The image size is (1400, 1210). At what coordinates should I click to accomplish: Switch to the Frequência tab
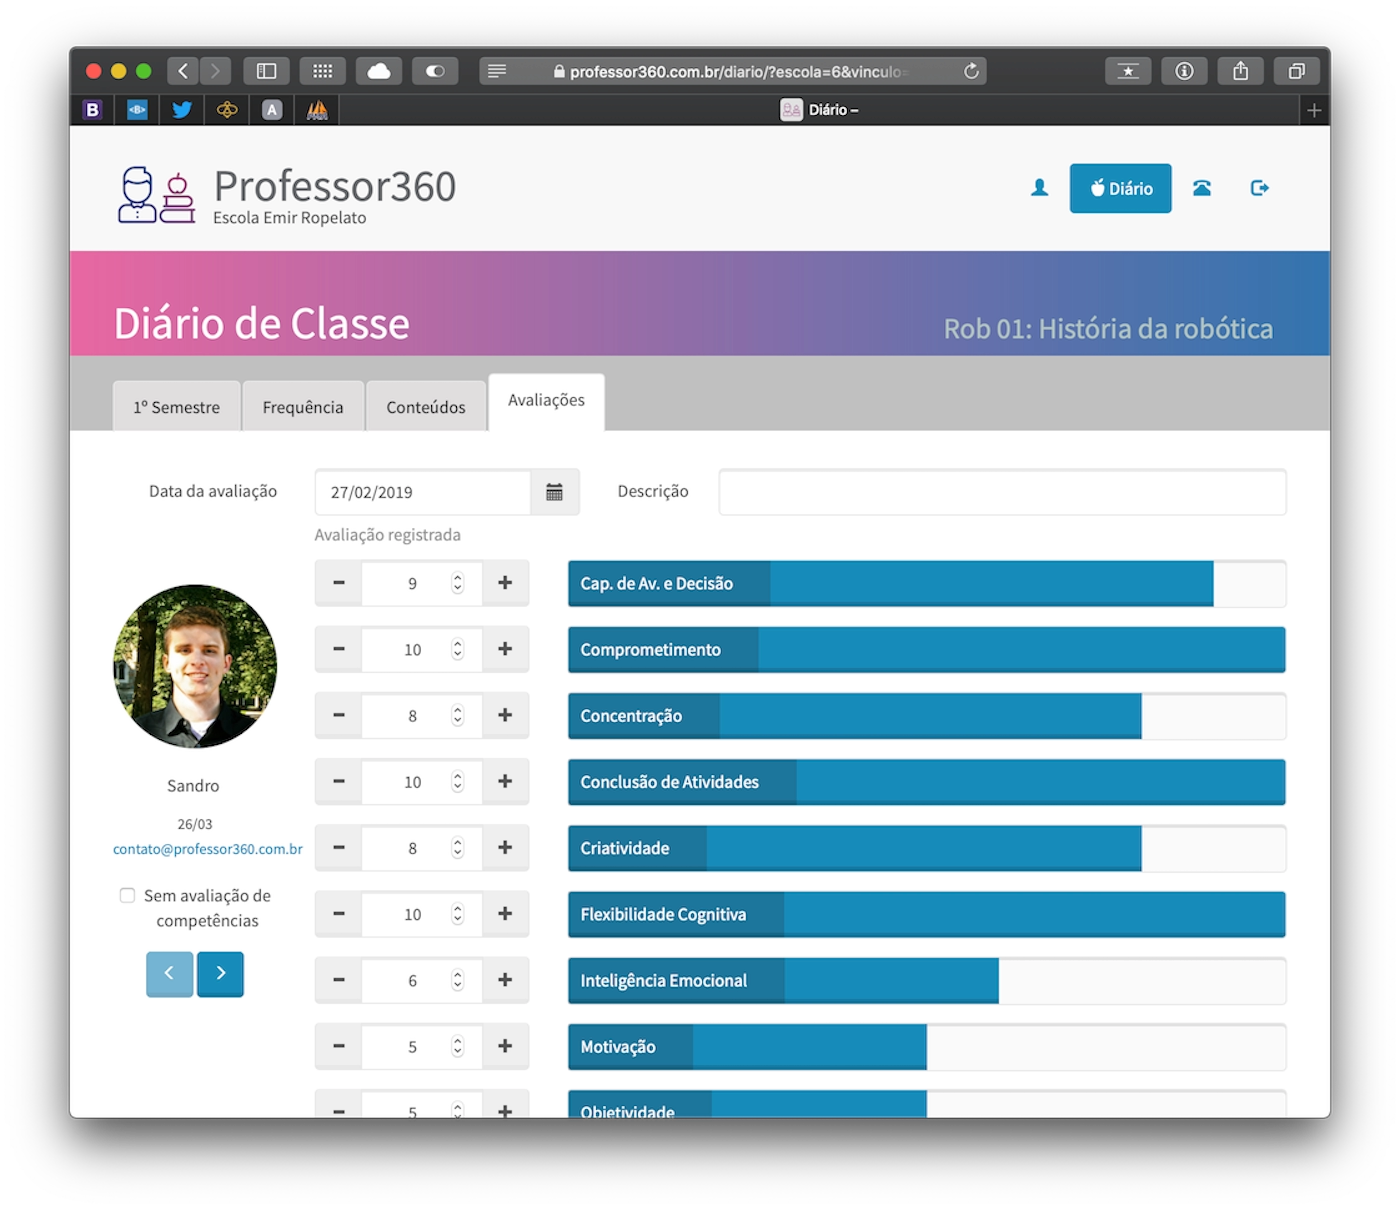coord(303,407)
